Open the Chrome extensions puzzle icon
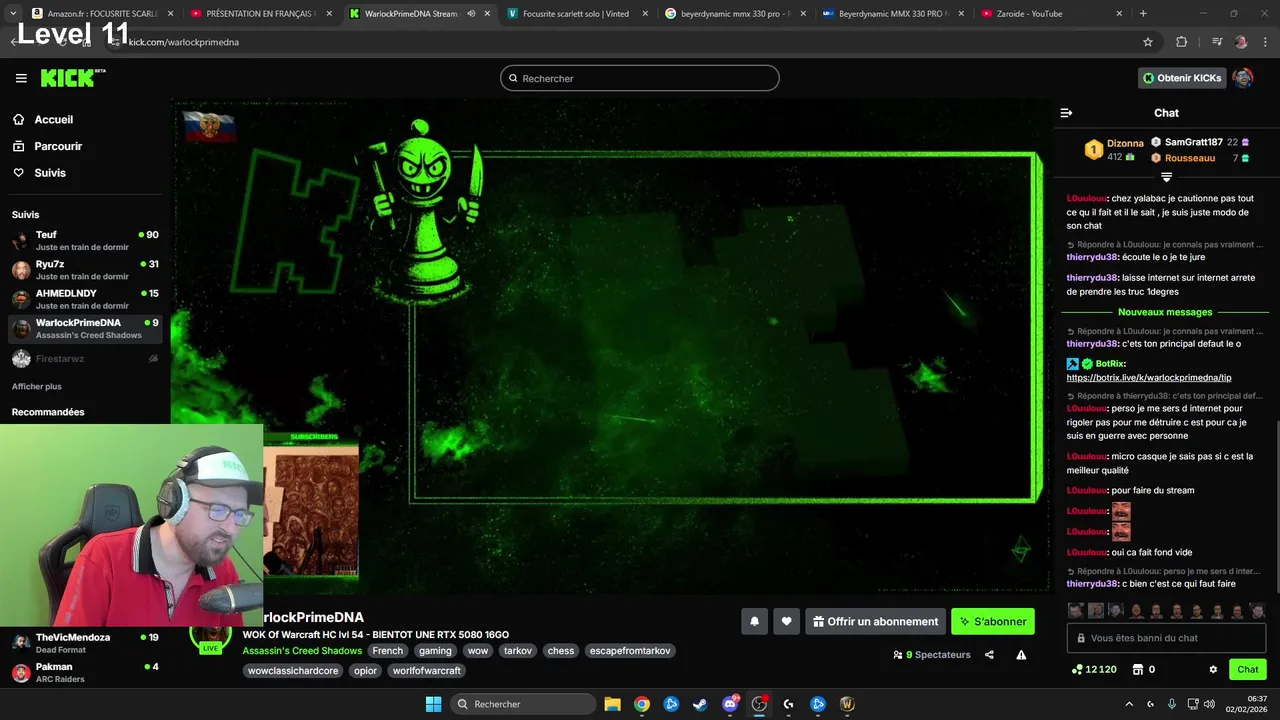 (x=1182, y=42)
